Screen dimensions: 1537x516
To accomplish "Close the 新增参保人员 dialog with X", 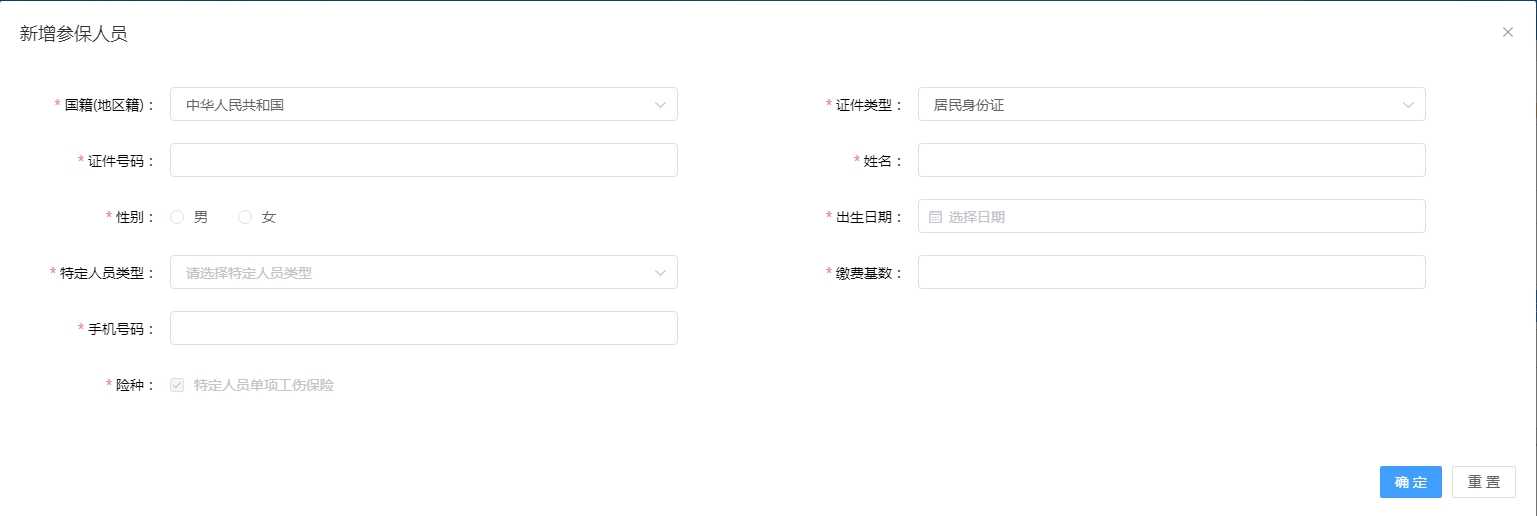I will coord(1508,32).
